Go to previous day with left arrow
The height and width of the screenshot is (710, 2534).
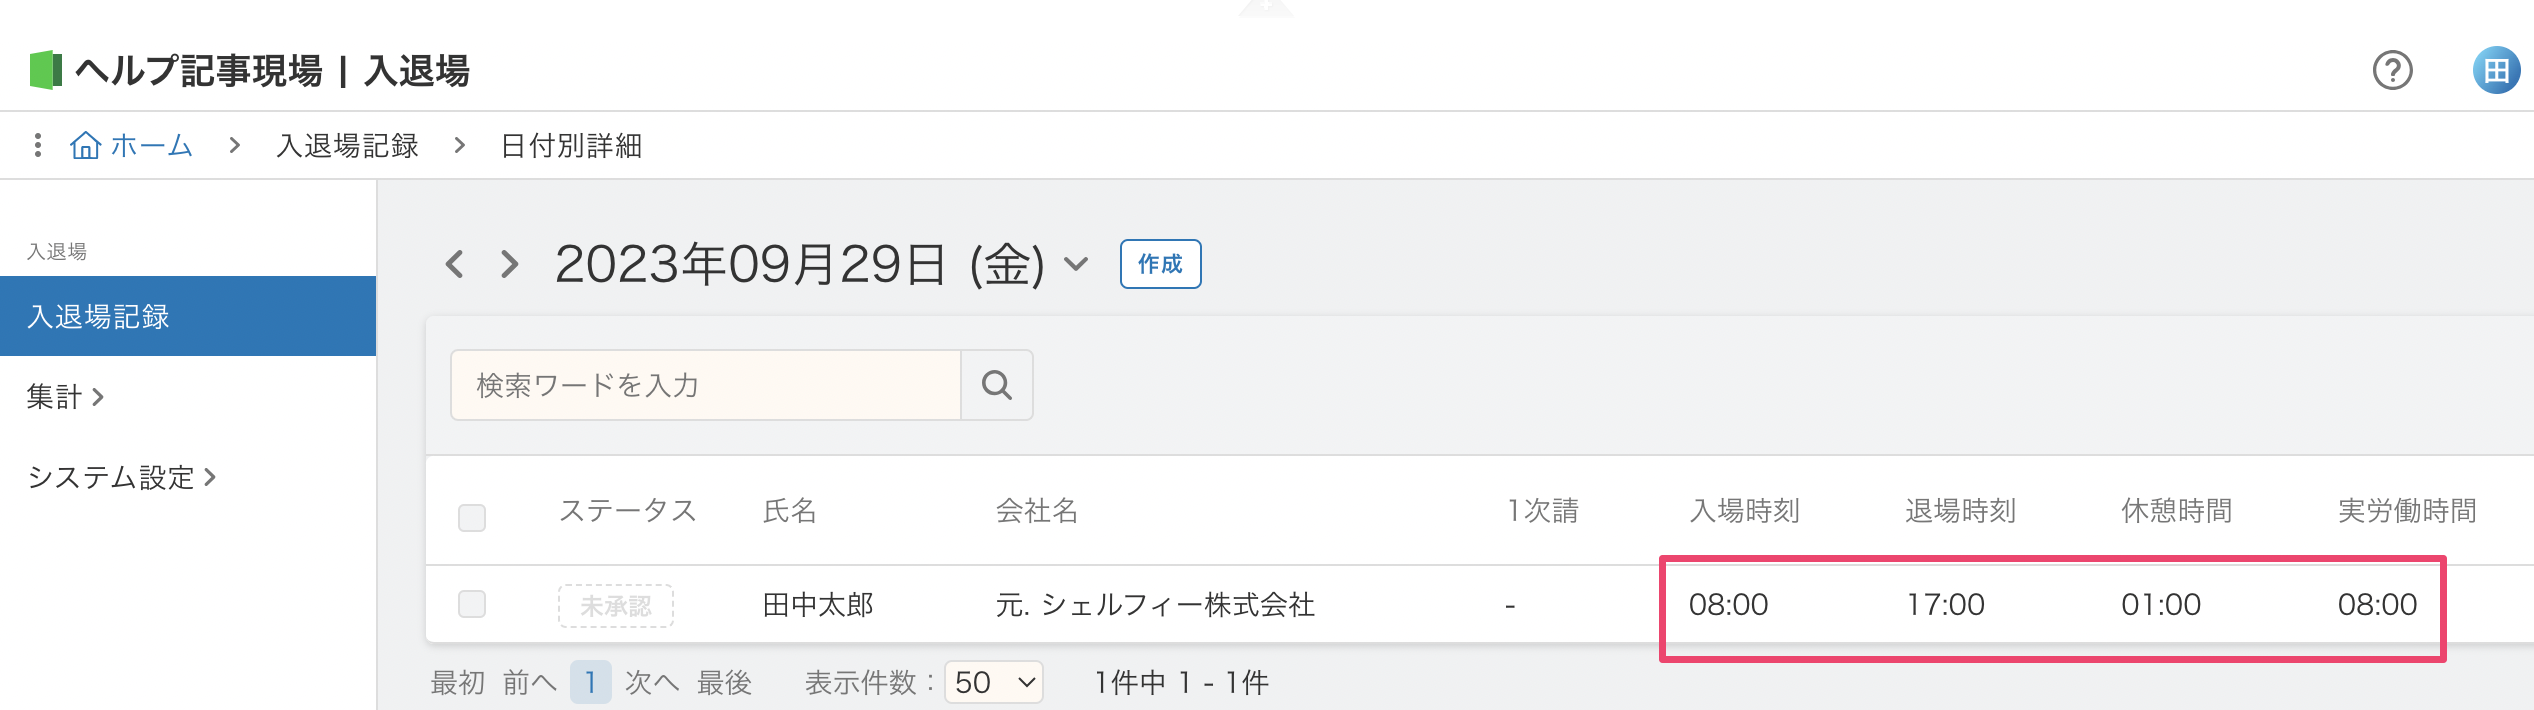pyautogui.click(x=455, y=264)
